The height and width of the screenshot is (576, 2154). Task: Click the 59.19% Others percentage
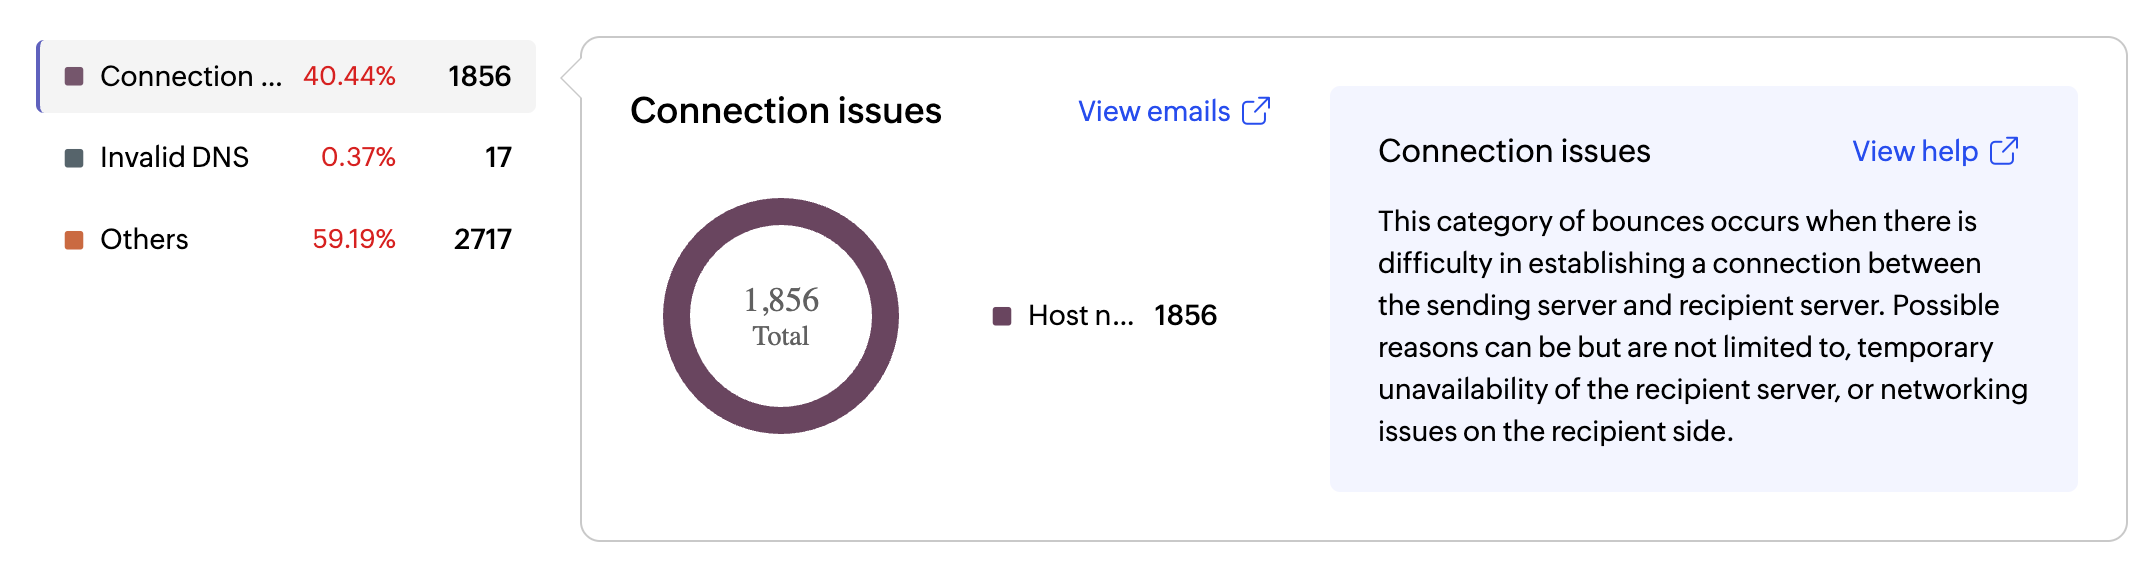click(354, 240)
